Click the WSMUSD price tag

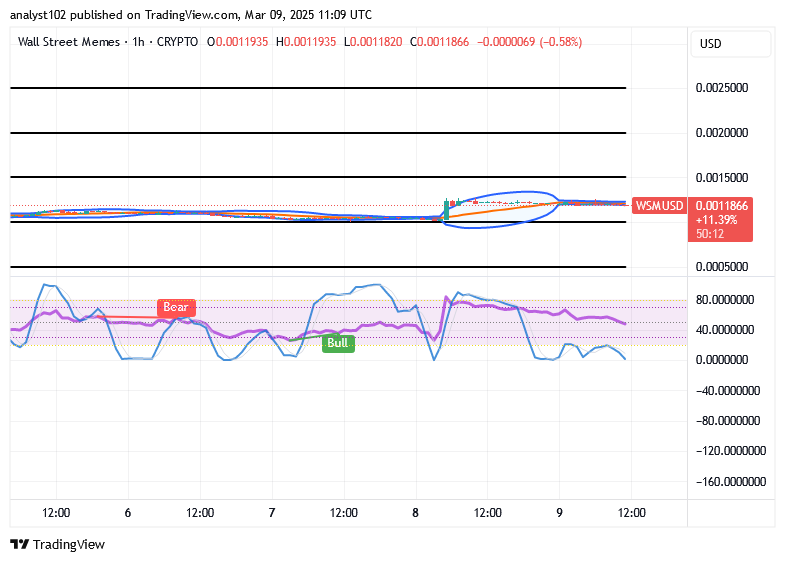659,206
